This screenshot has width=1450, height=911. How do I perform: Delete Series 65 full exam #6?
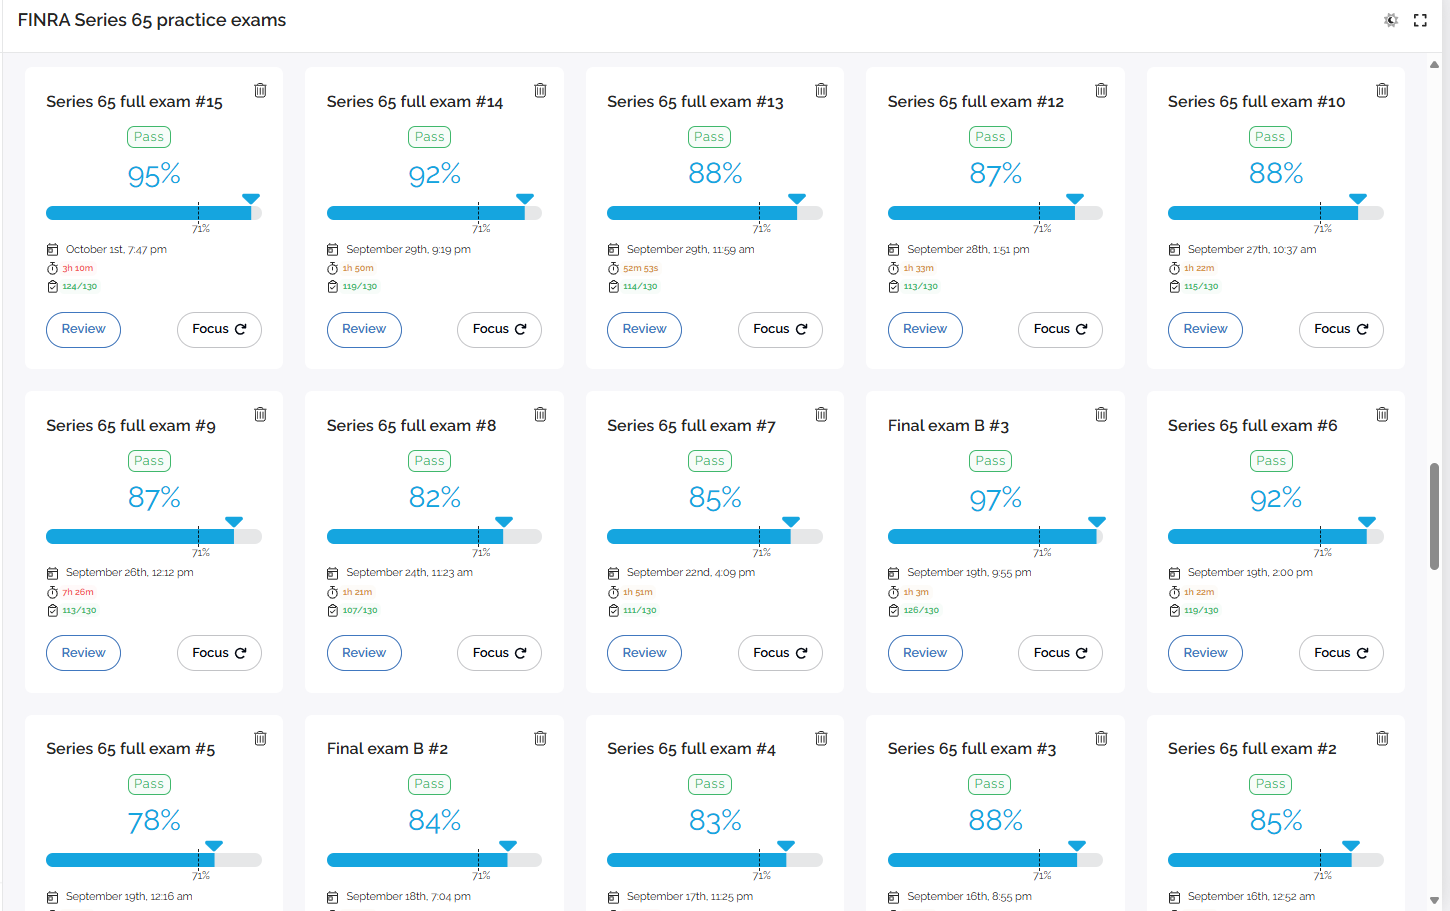pyautogui.click(x=1382, y=414)
